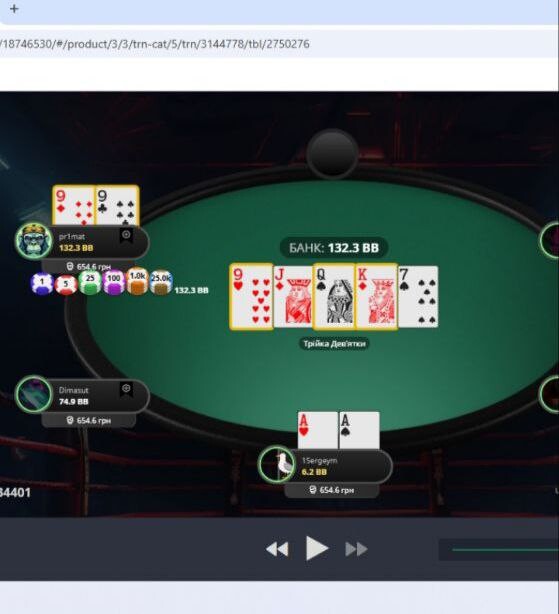The width and height of the screenshot is (559, 614).
Task: Open new browser tab with plus icon
Action: point(14,9)
